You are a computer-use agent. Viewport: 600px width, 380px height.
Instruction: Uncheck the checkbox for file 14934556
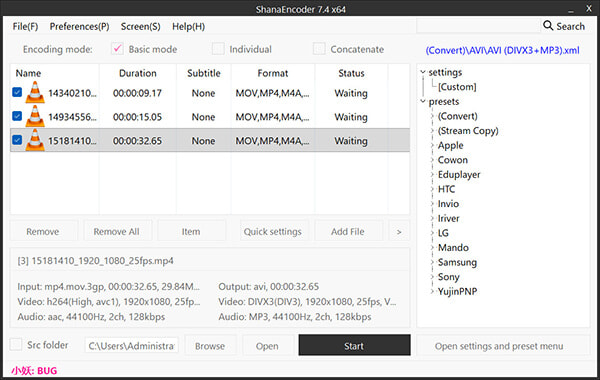(x=17, y=116)
